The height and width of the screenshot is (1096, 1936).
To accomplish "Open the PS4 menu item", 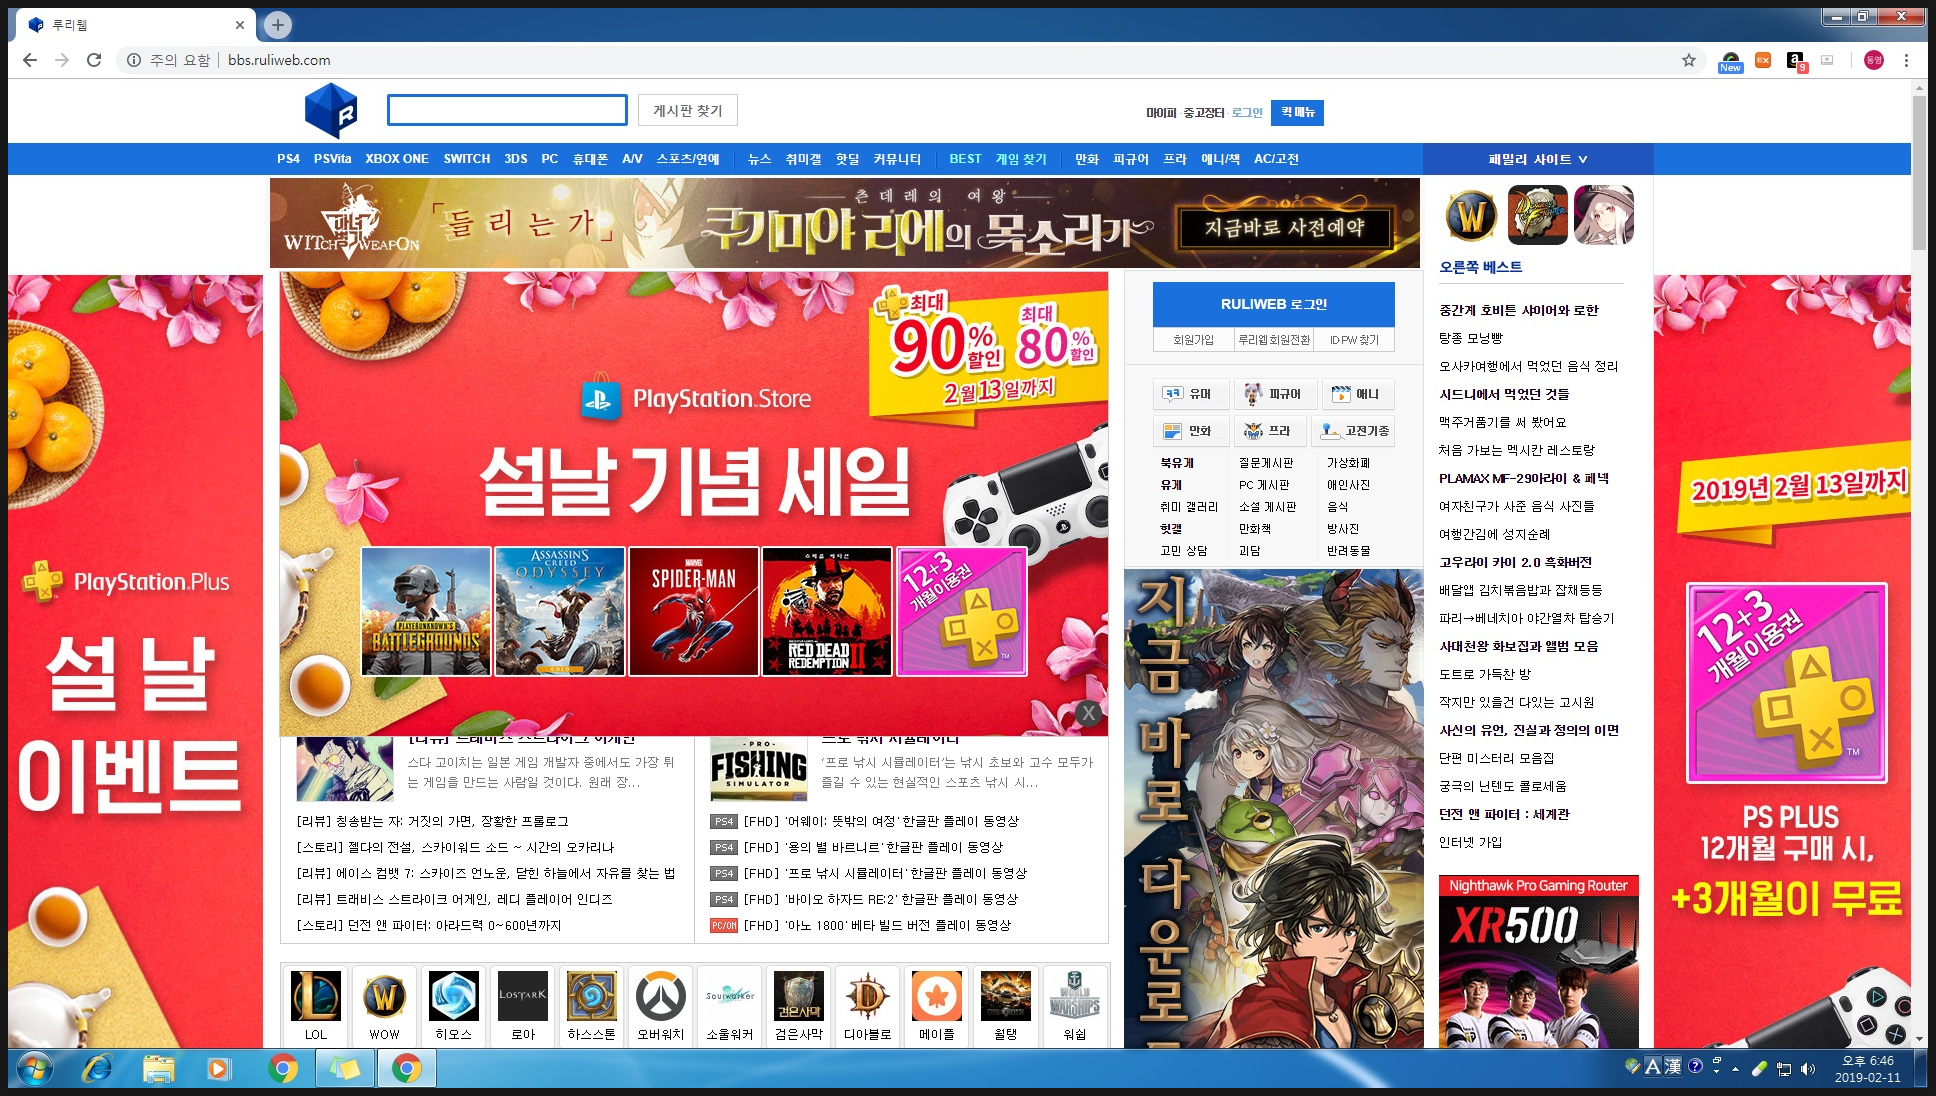I will pos(288,159).
